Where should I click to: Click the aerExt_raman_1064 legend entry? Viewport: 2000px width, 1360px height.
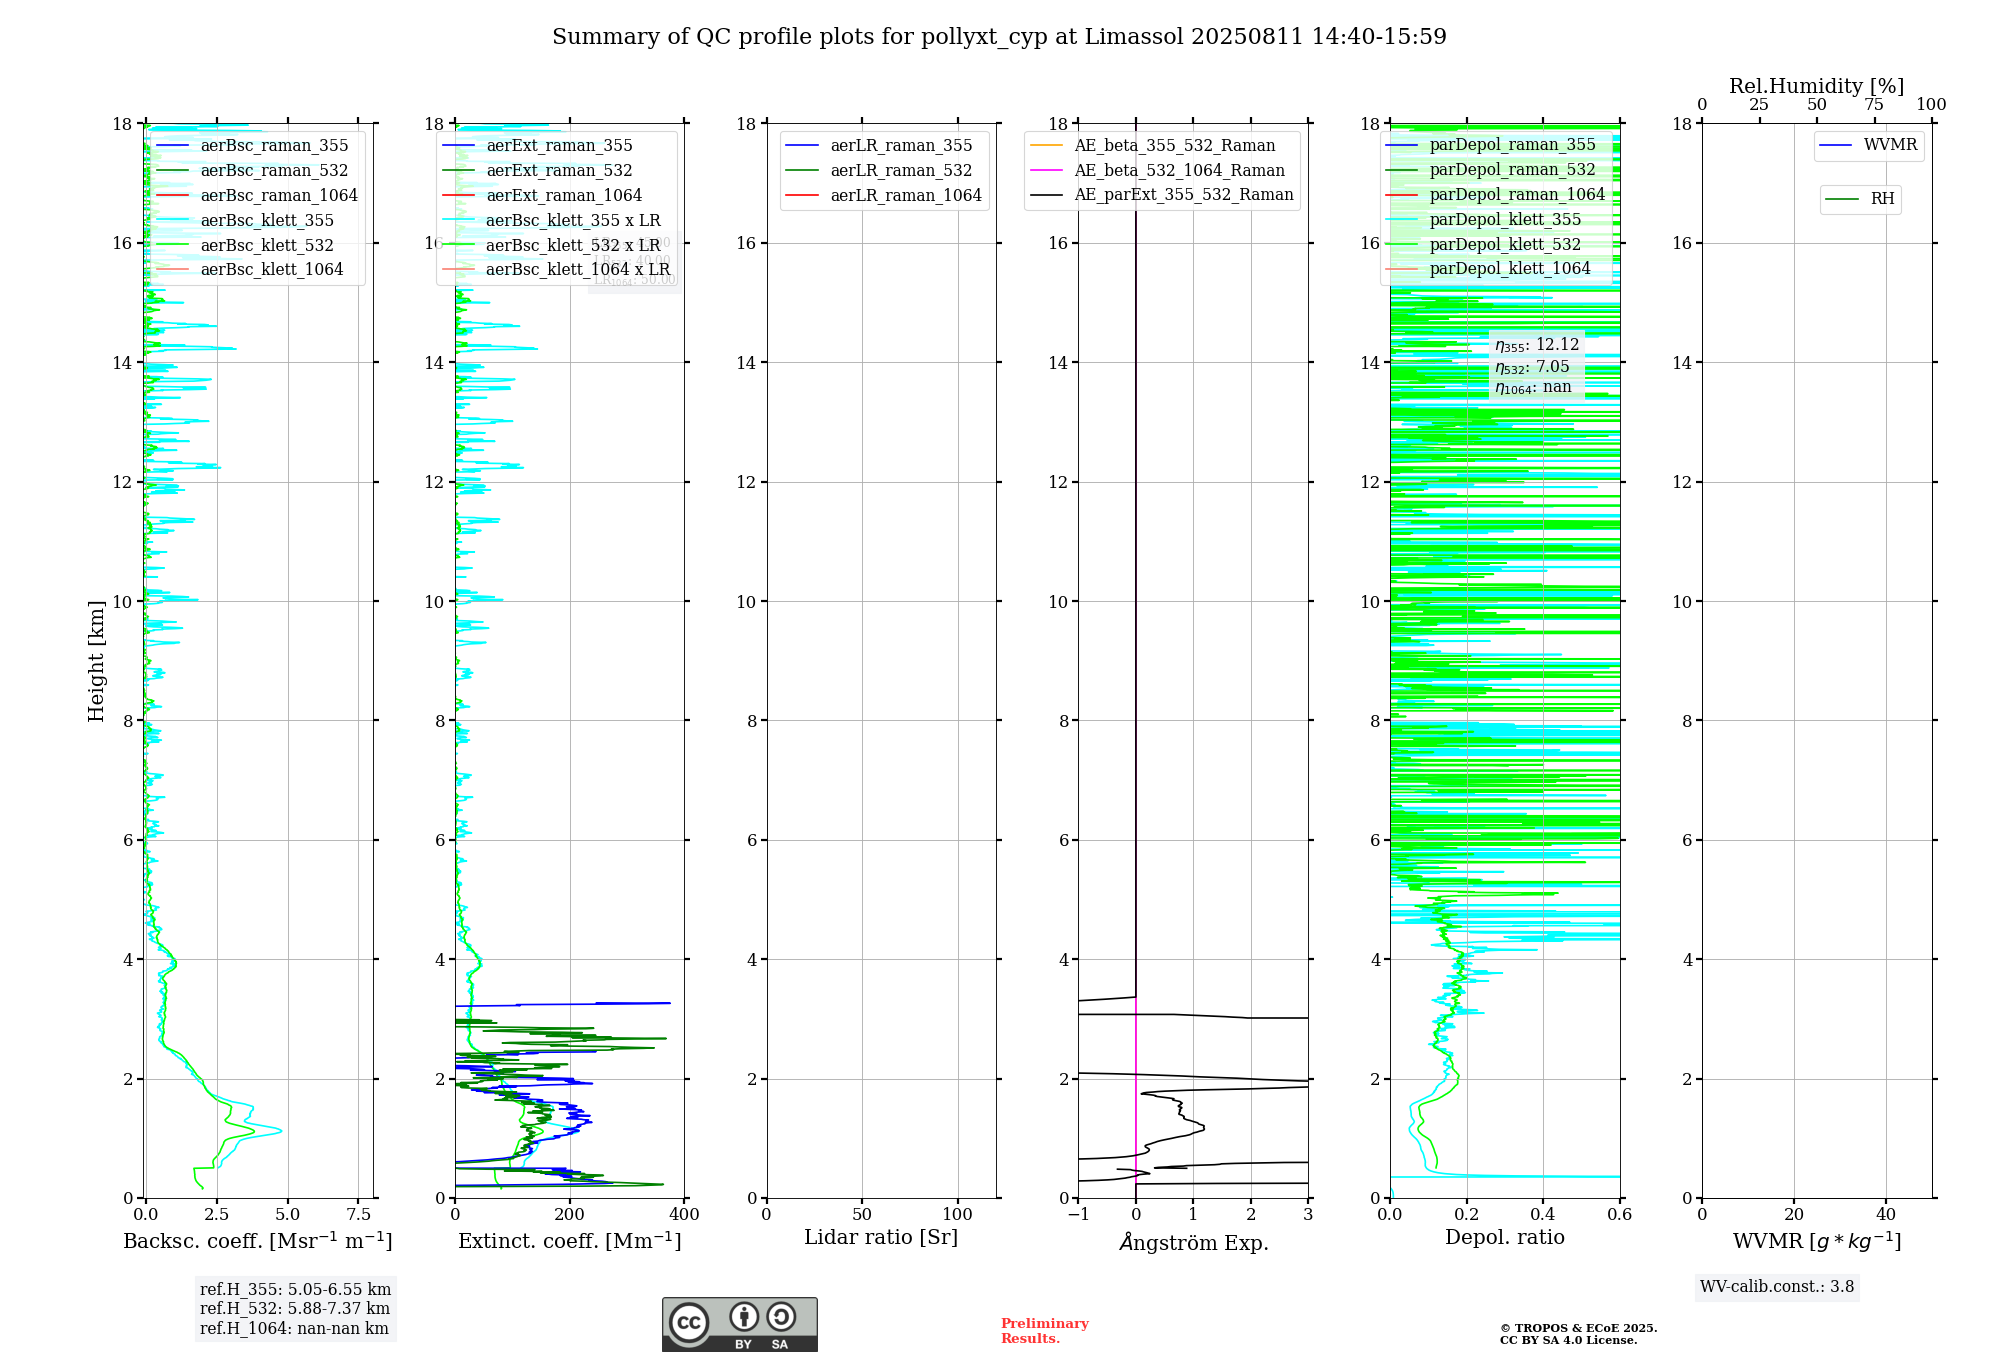point(543,196)
